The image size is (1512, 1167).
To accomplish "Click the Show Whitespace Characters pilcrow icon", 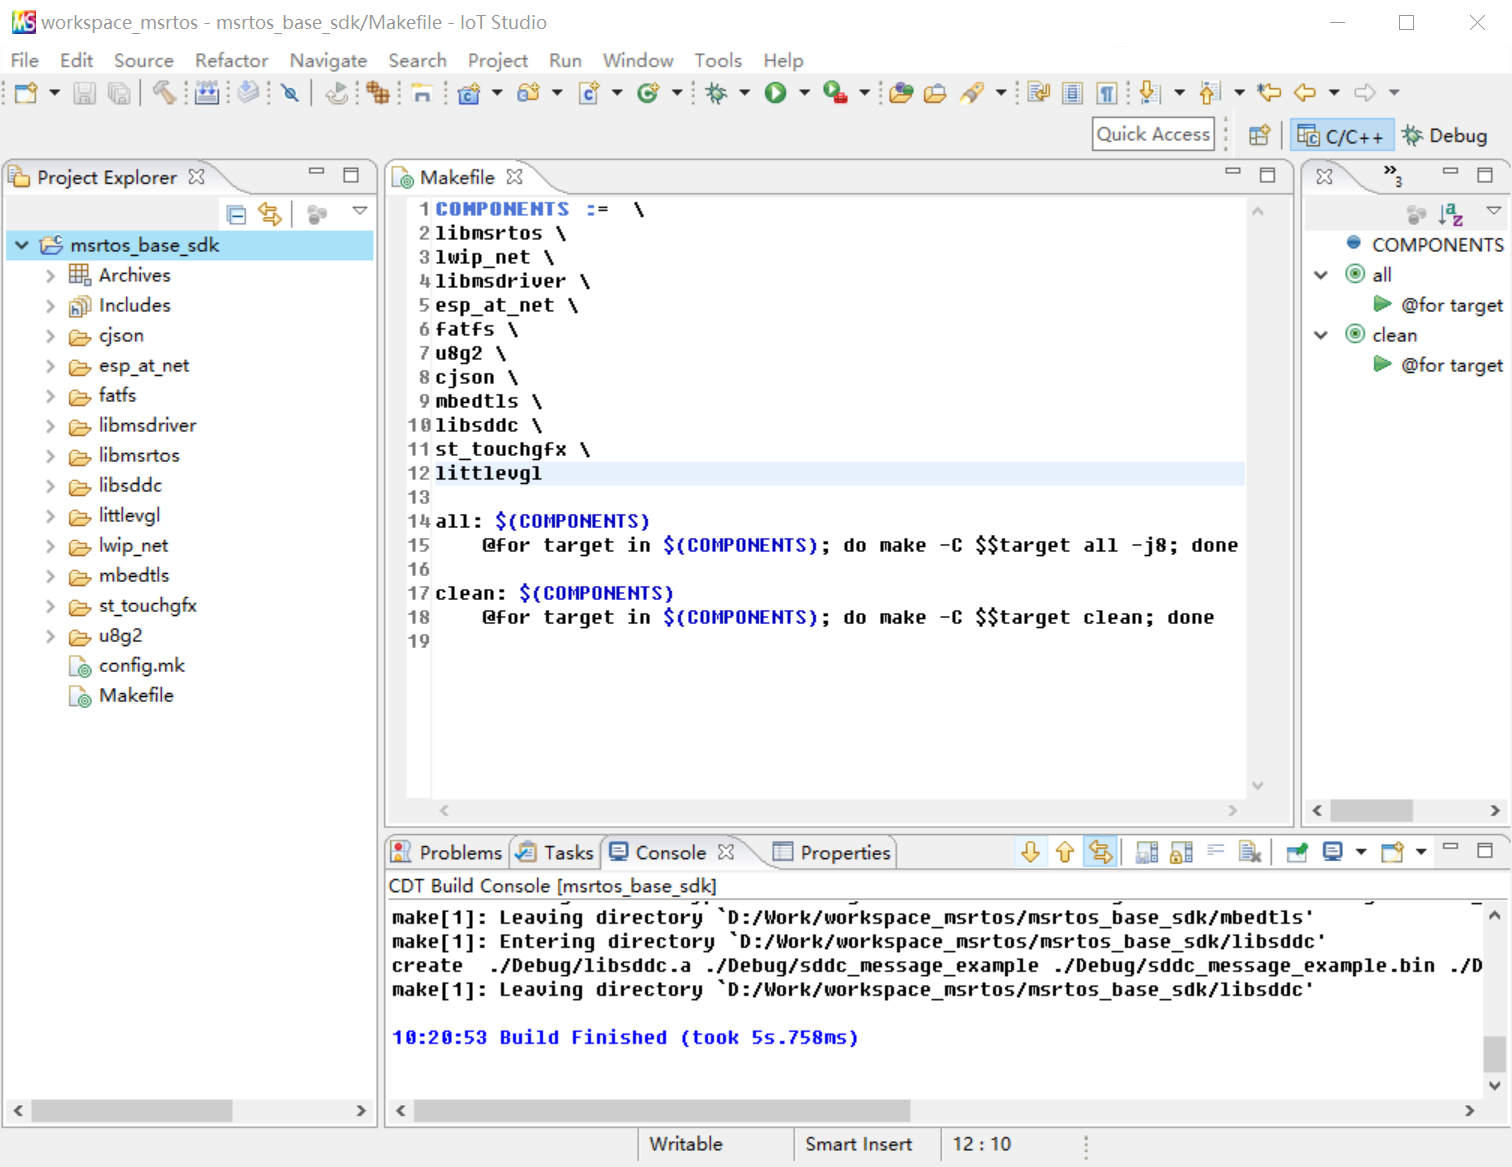I will 1106,93.
